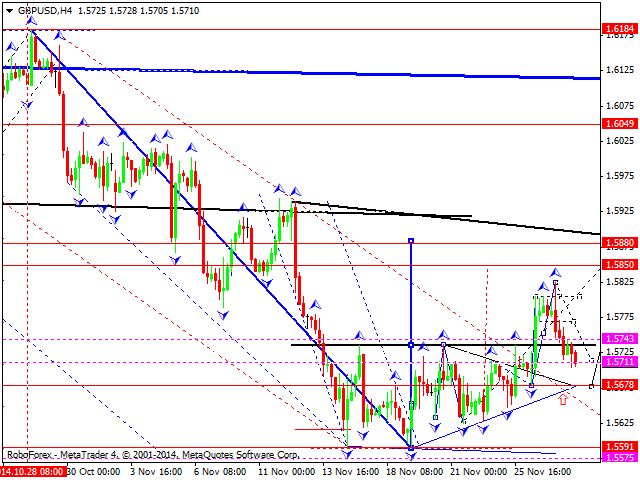Click the 1.6025 price axis value
The image size is (640, 480).
tap(620, 141)
